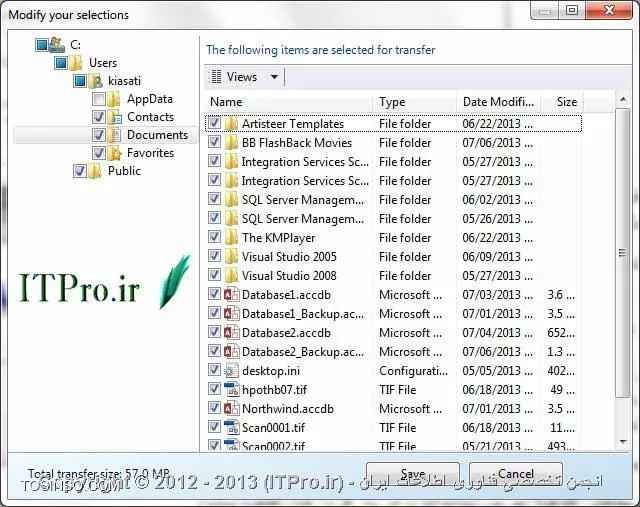Enable the AppData checkbox
Screen dimensions: 640x507
pos(99,99)
